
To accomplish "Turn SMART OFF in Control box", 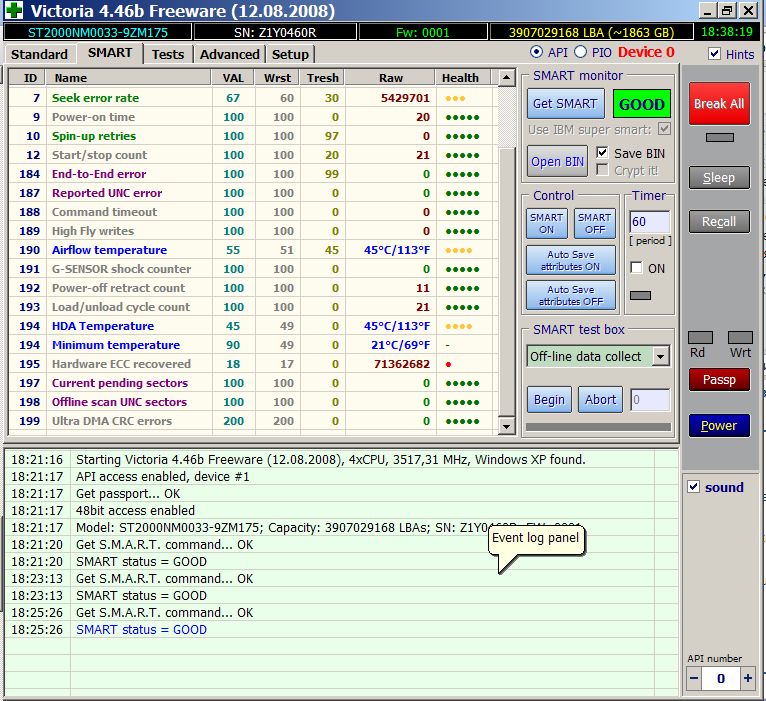I will [595, 224].
